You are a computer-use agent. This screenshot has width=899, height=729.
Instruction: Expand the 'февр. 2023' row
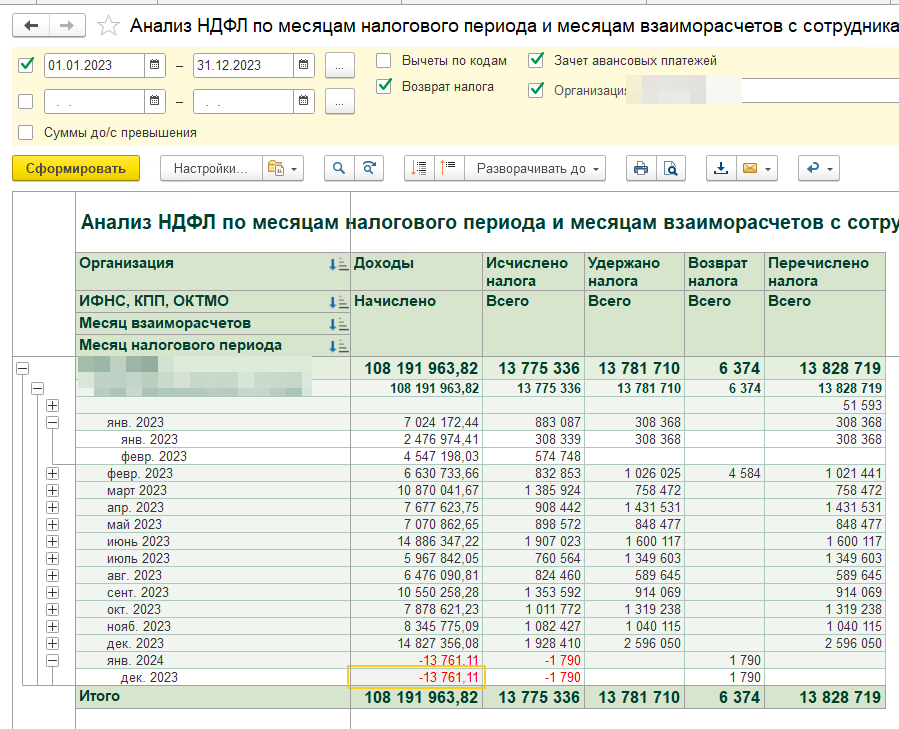52,473
